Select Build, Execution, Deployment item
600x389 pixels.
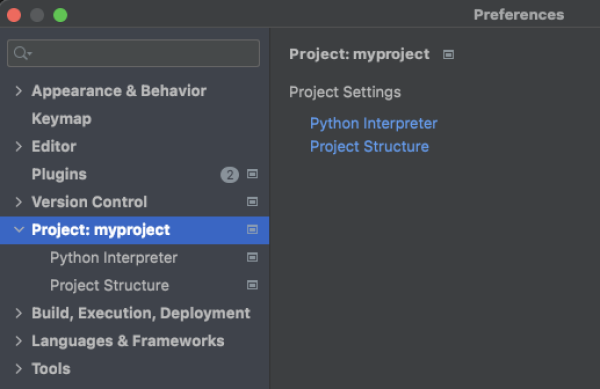pyautogui.click(x=141, y=313)
